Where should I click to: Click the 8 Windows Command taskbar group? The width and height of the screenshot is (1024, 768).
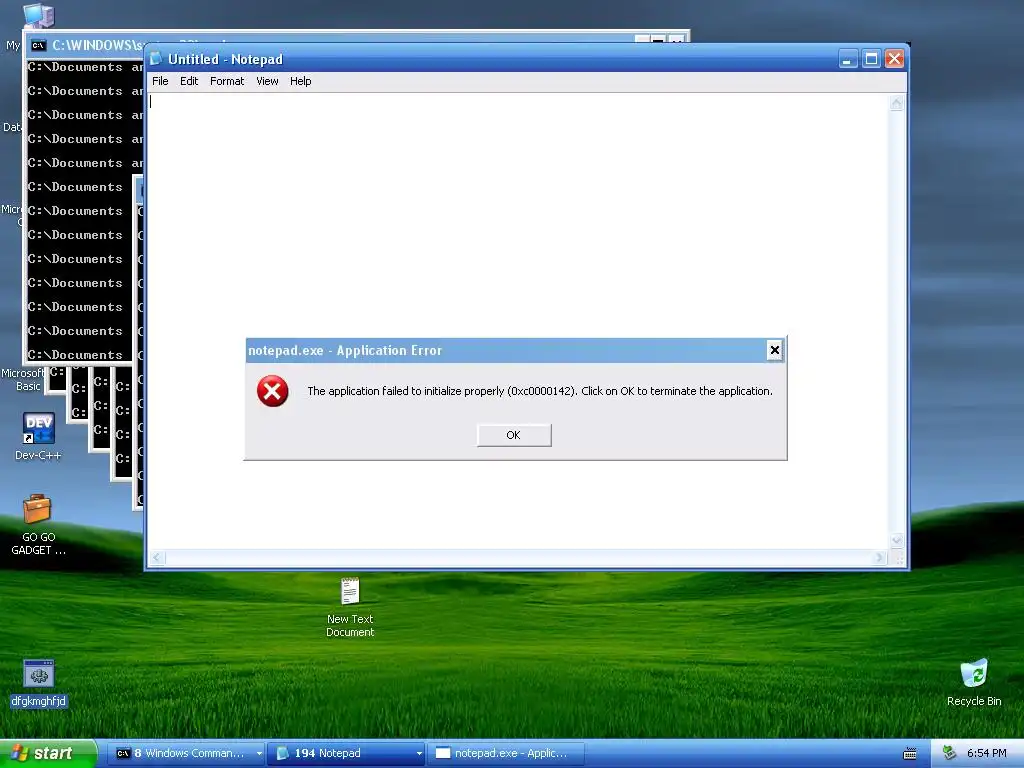183,753
